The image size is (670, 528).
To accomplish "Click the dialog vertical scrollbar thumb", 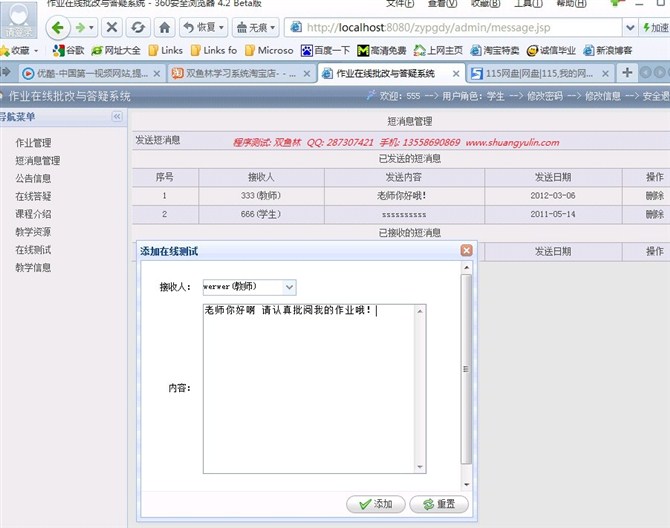I will (466, 369).
